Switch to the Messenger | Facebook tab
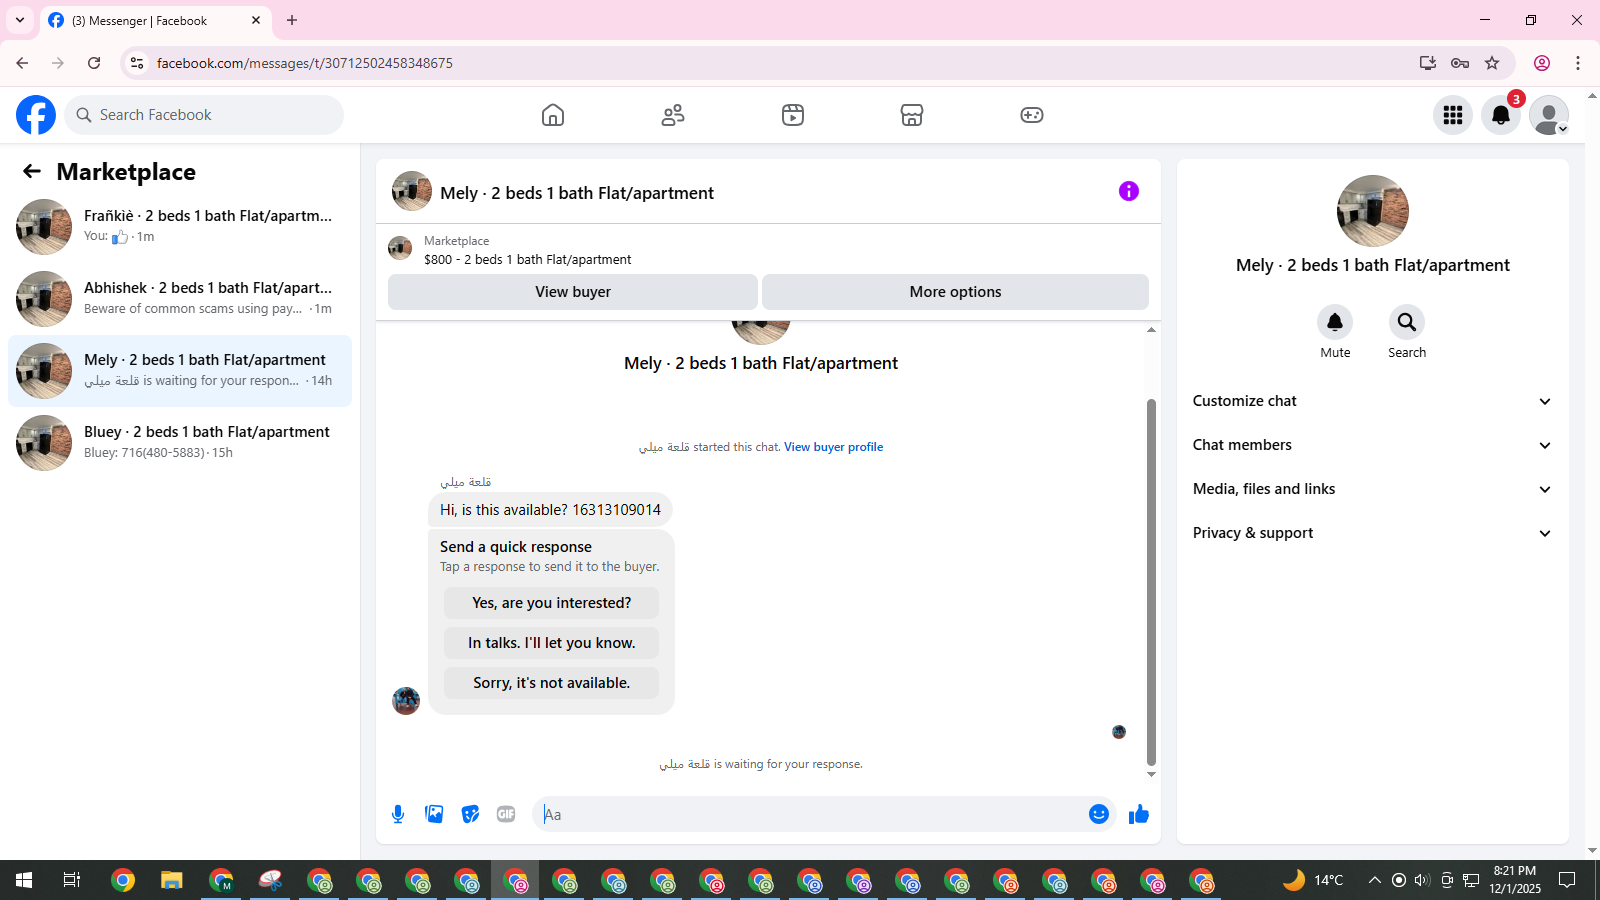Viewport: 1600px width, 900px height. pos(155,20)
